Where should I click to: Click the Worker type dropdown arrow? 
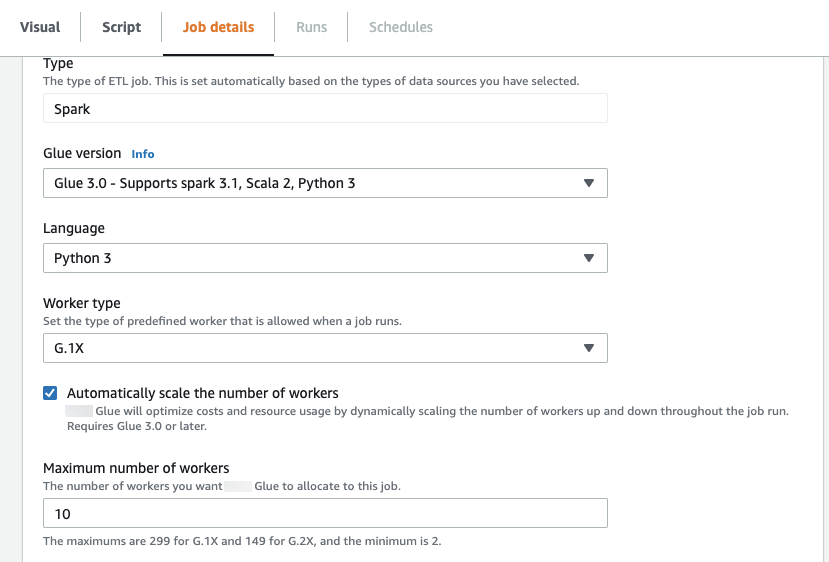pyautogui.click(x=588, y=348)
